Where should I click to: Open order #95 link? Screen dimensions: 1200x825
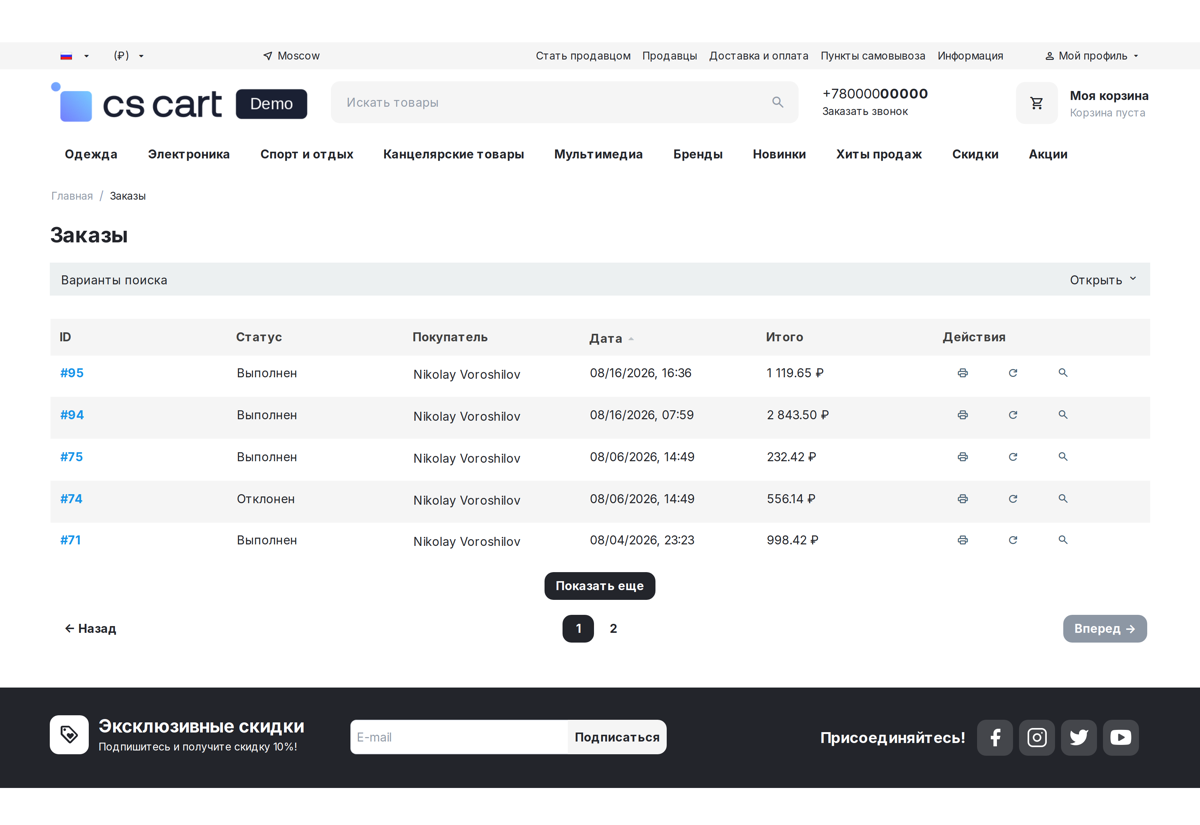(x=72, y=373)
